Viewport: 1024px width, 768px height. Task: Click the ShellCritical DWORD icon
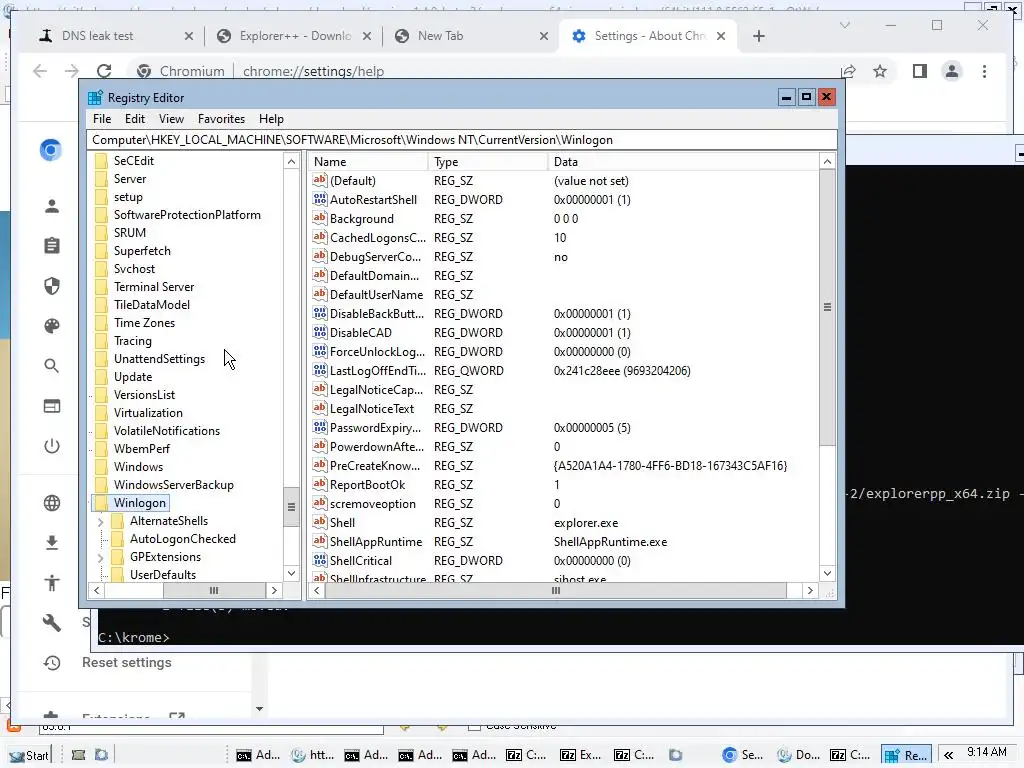coord(319,560)
